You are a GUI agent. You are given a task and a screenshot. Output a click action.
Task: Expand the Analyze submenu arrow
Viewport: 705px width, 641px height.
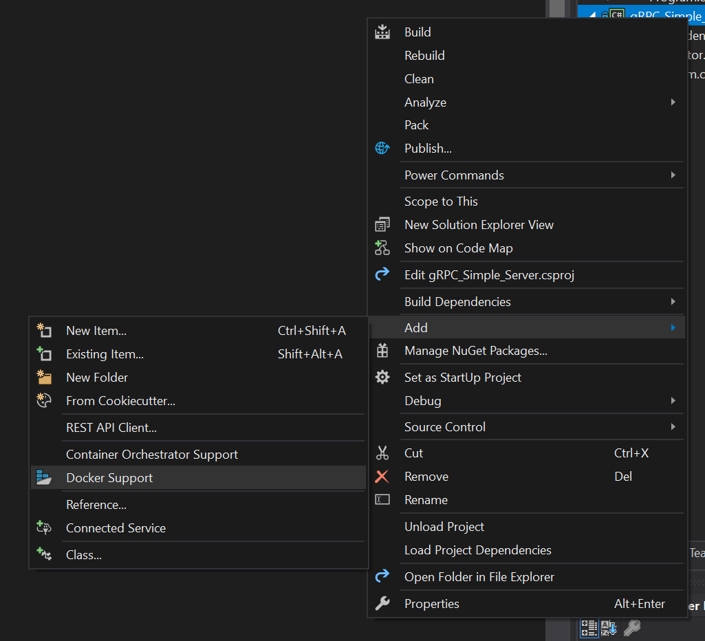tap(673, 102)
